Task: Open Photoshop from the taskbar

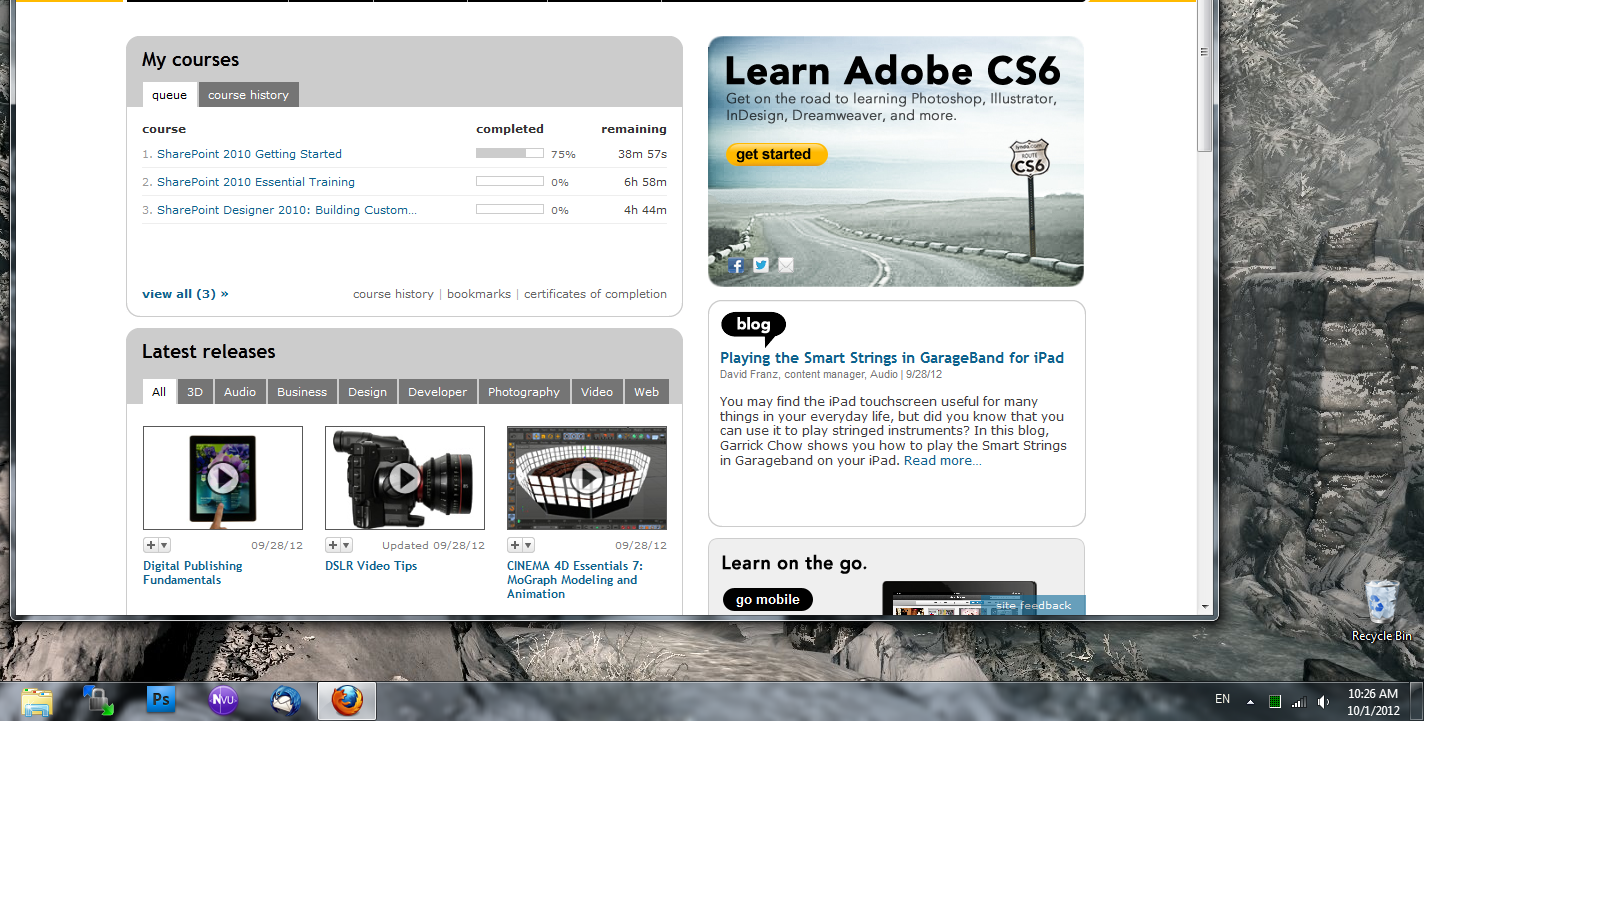Action: click(x=160, y=700)
